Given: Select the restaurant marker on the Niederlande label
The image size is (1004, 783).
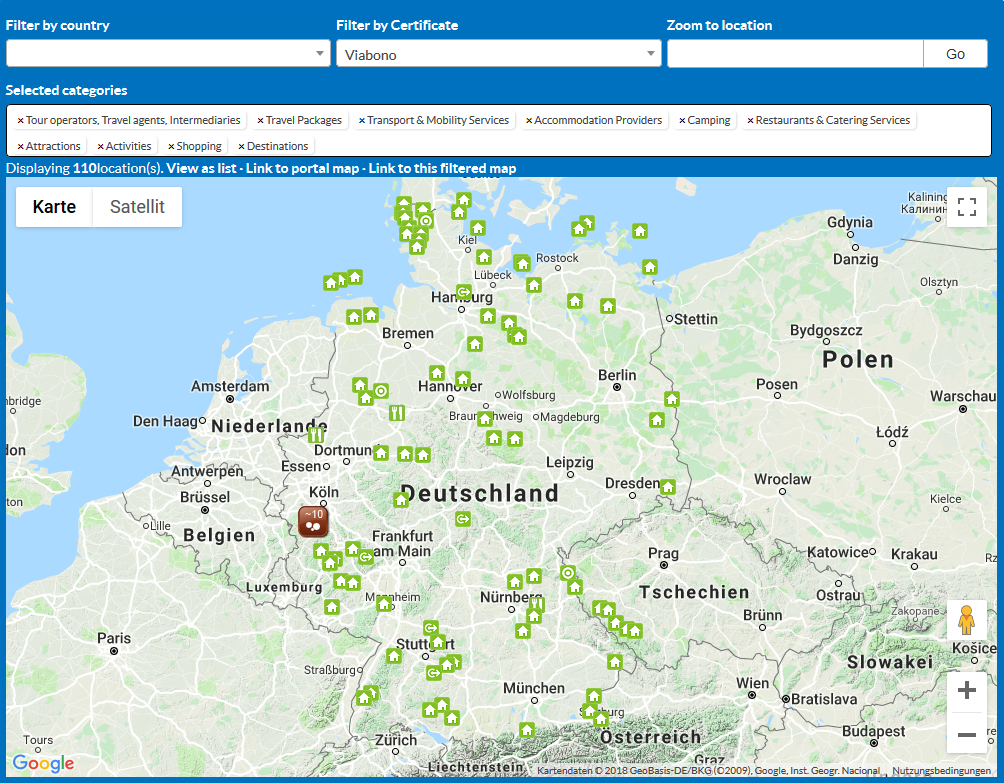Looking at the screenshot, I should click(316, 435).
